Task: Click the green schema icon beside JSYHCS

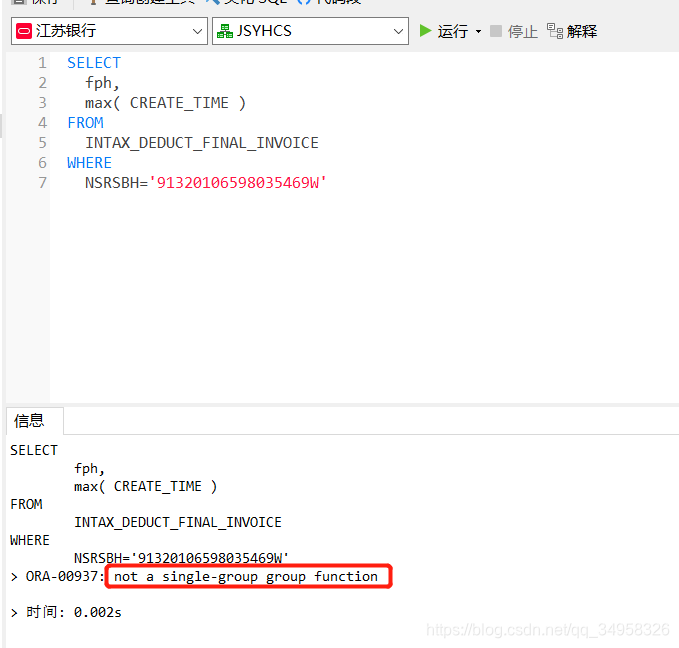Action: [225, 31]
